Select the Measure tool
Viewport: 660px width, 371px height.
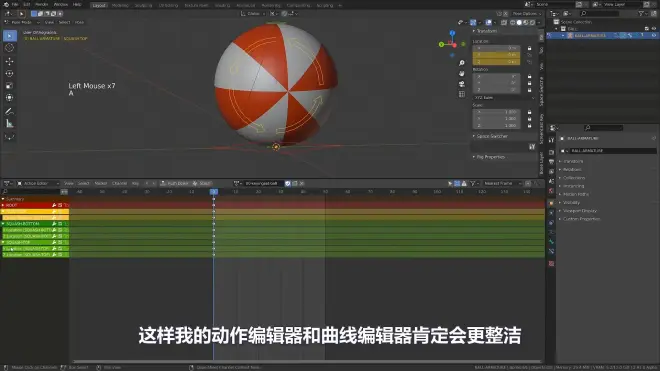tap(9, 124)
